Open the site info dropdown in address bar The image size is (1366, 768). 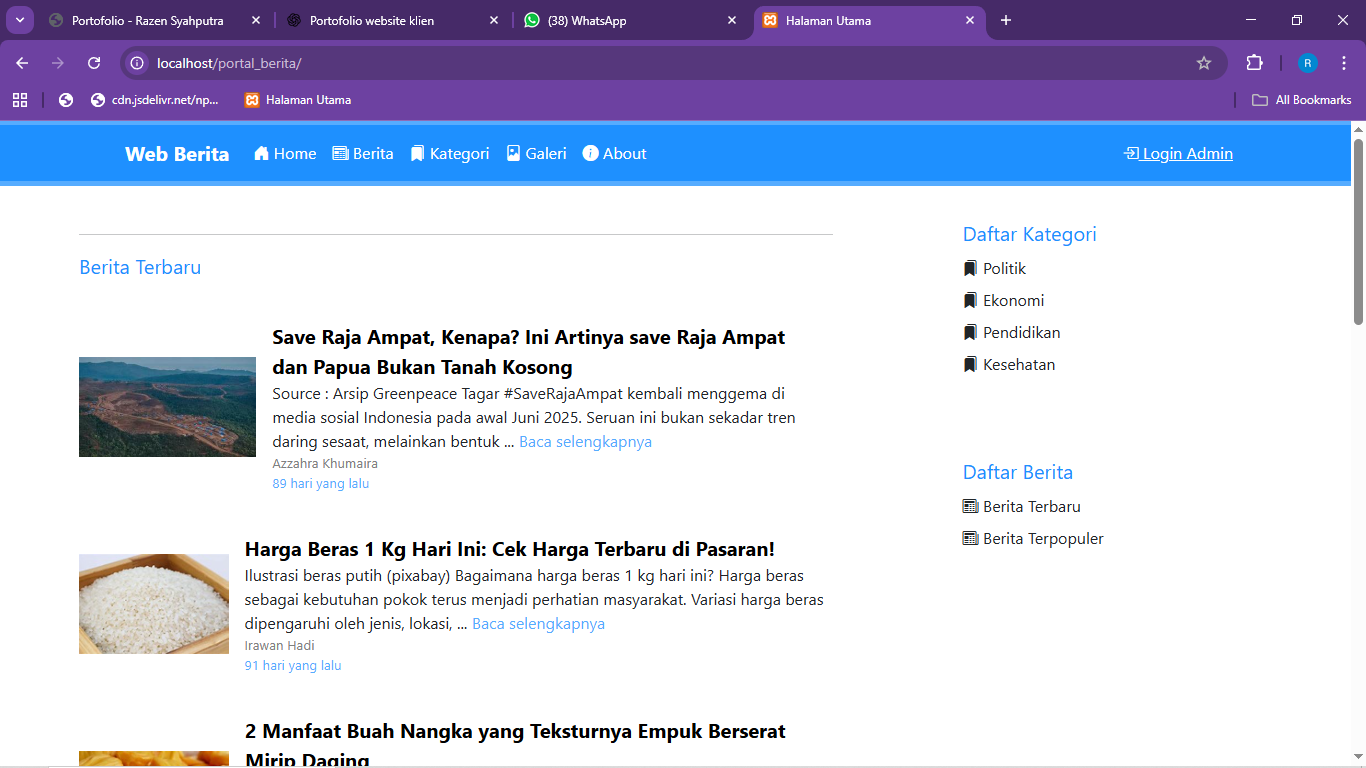point(135,62)
